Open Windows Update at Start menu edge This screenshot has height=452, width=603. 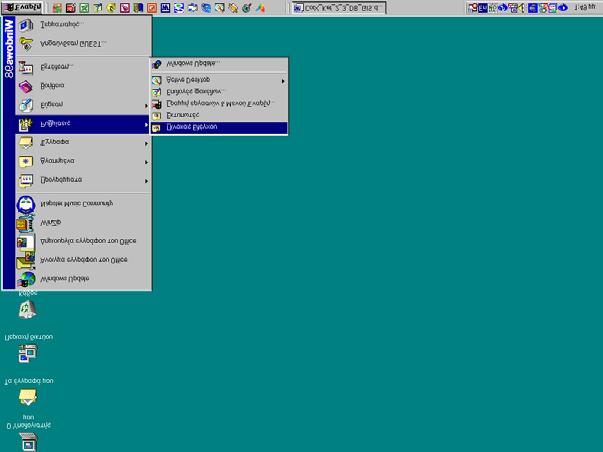point(83,279)
